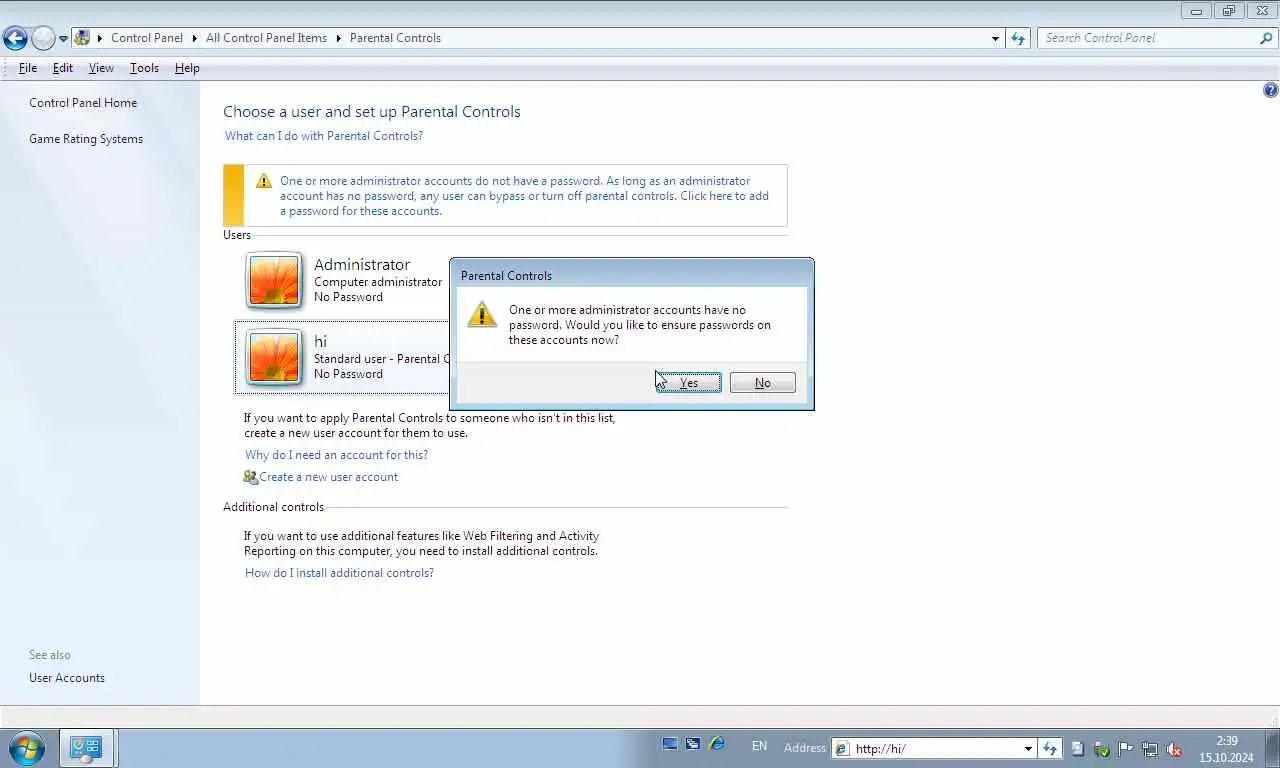The width and height of the screenshot is (1280, 768).
Task: Open the Edit menu
Action: pos(63,68)
